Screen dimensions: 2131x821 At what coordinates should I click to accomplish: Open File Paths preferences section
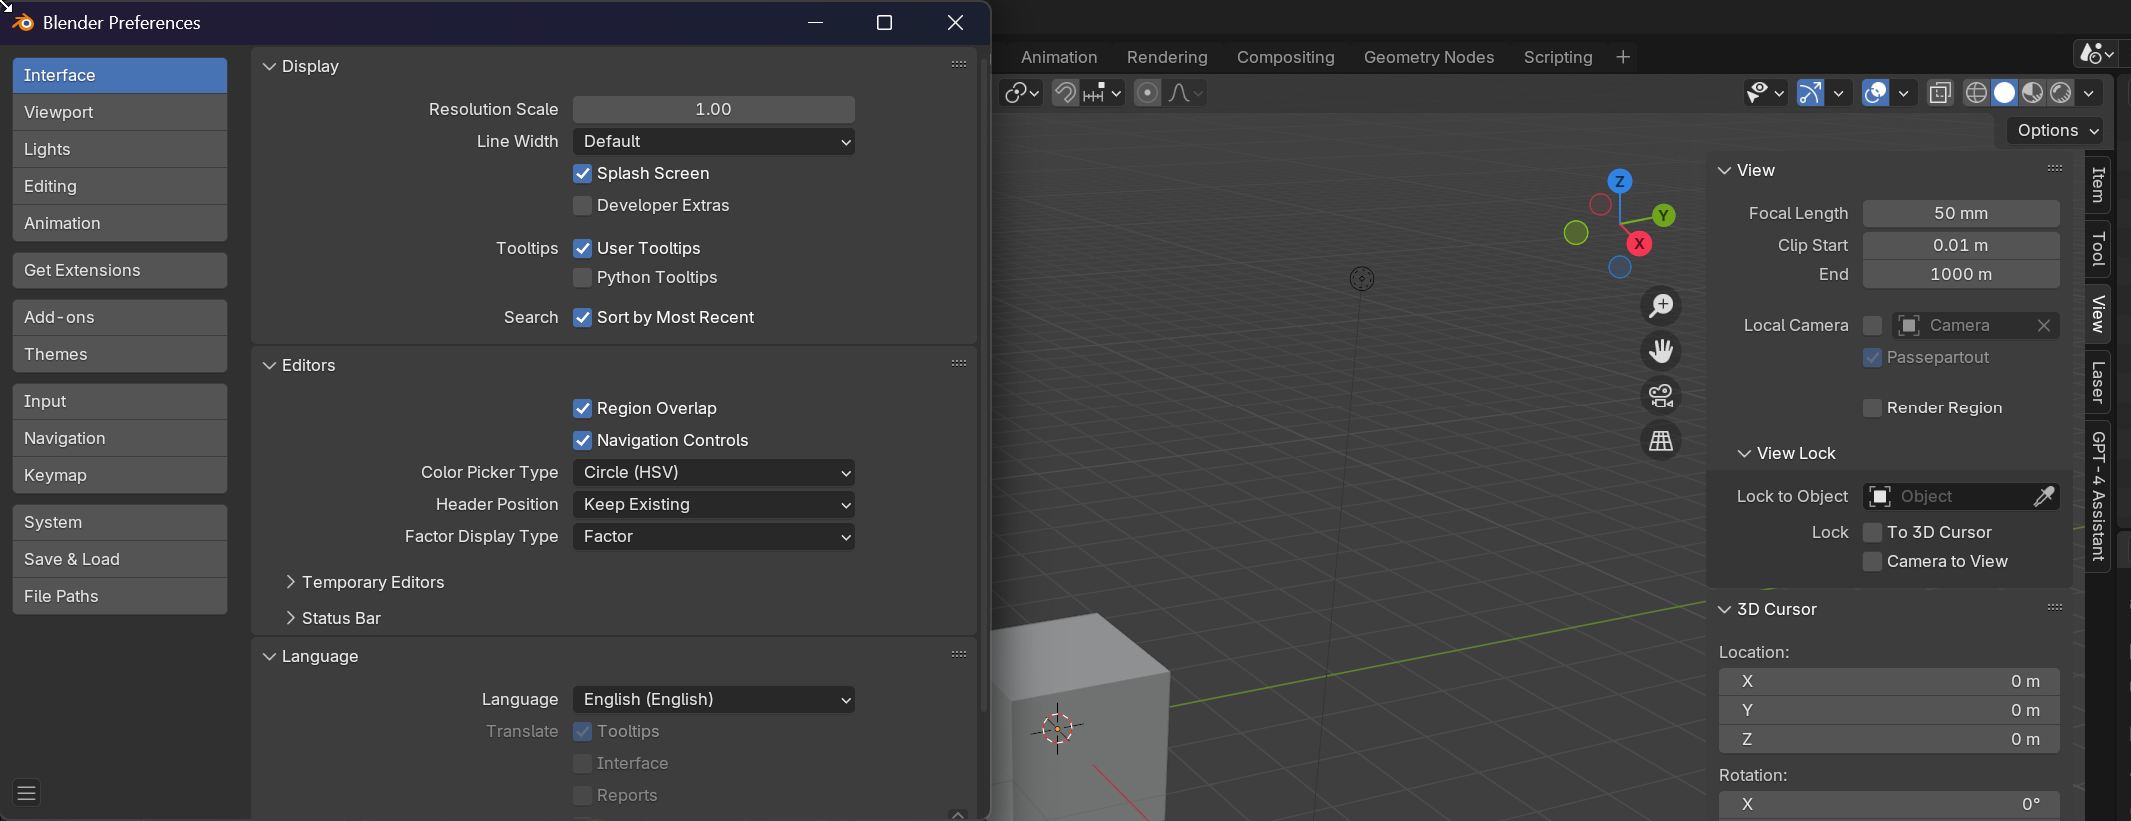coord(120,596)
